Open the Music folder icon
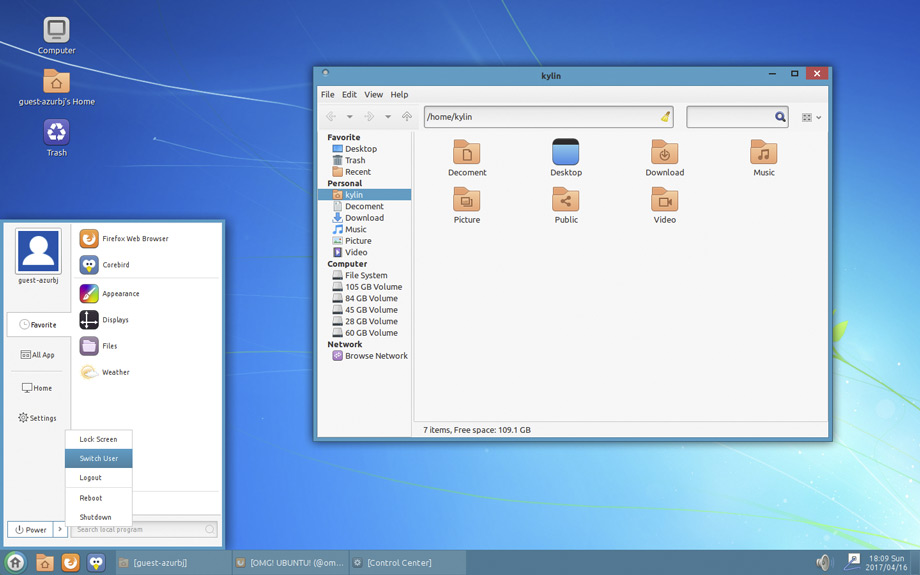 point(763,153)
